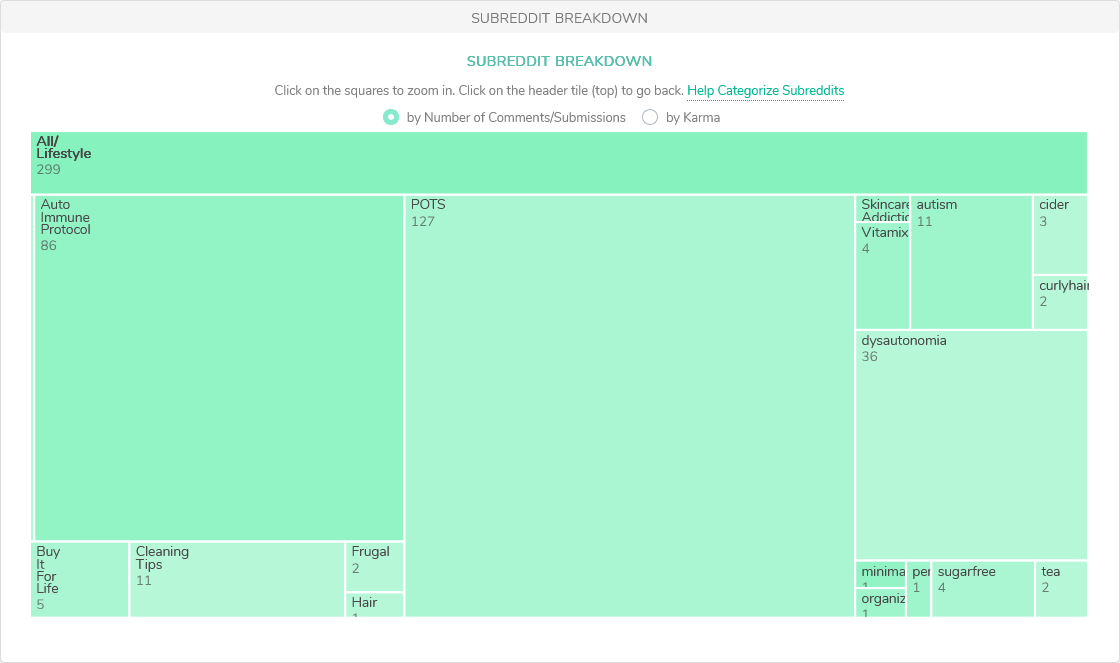
Task: Click the Hair tile
Action: pos(374,604)
